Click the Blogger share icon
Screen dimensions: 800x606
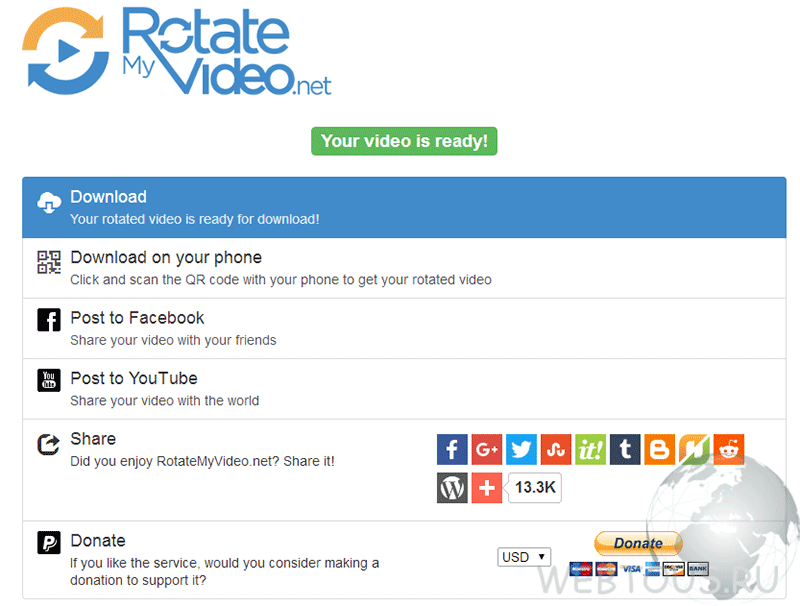tap(660, 449)
